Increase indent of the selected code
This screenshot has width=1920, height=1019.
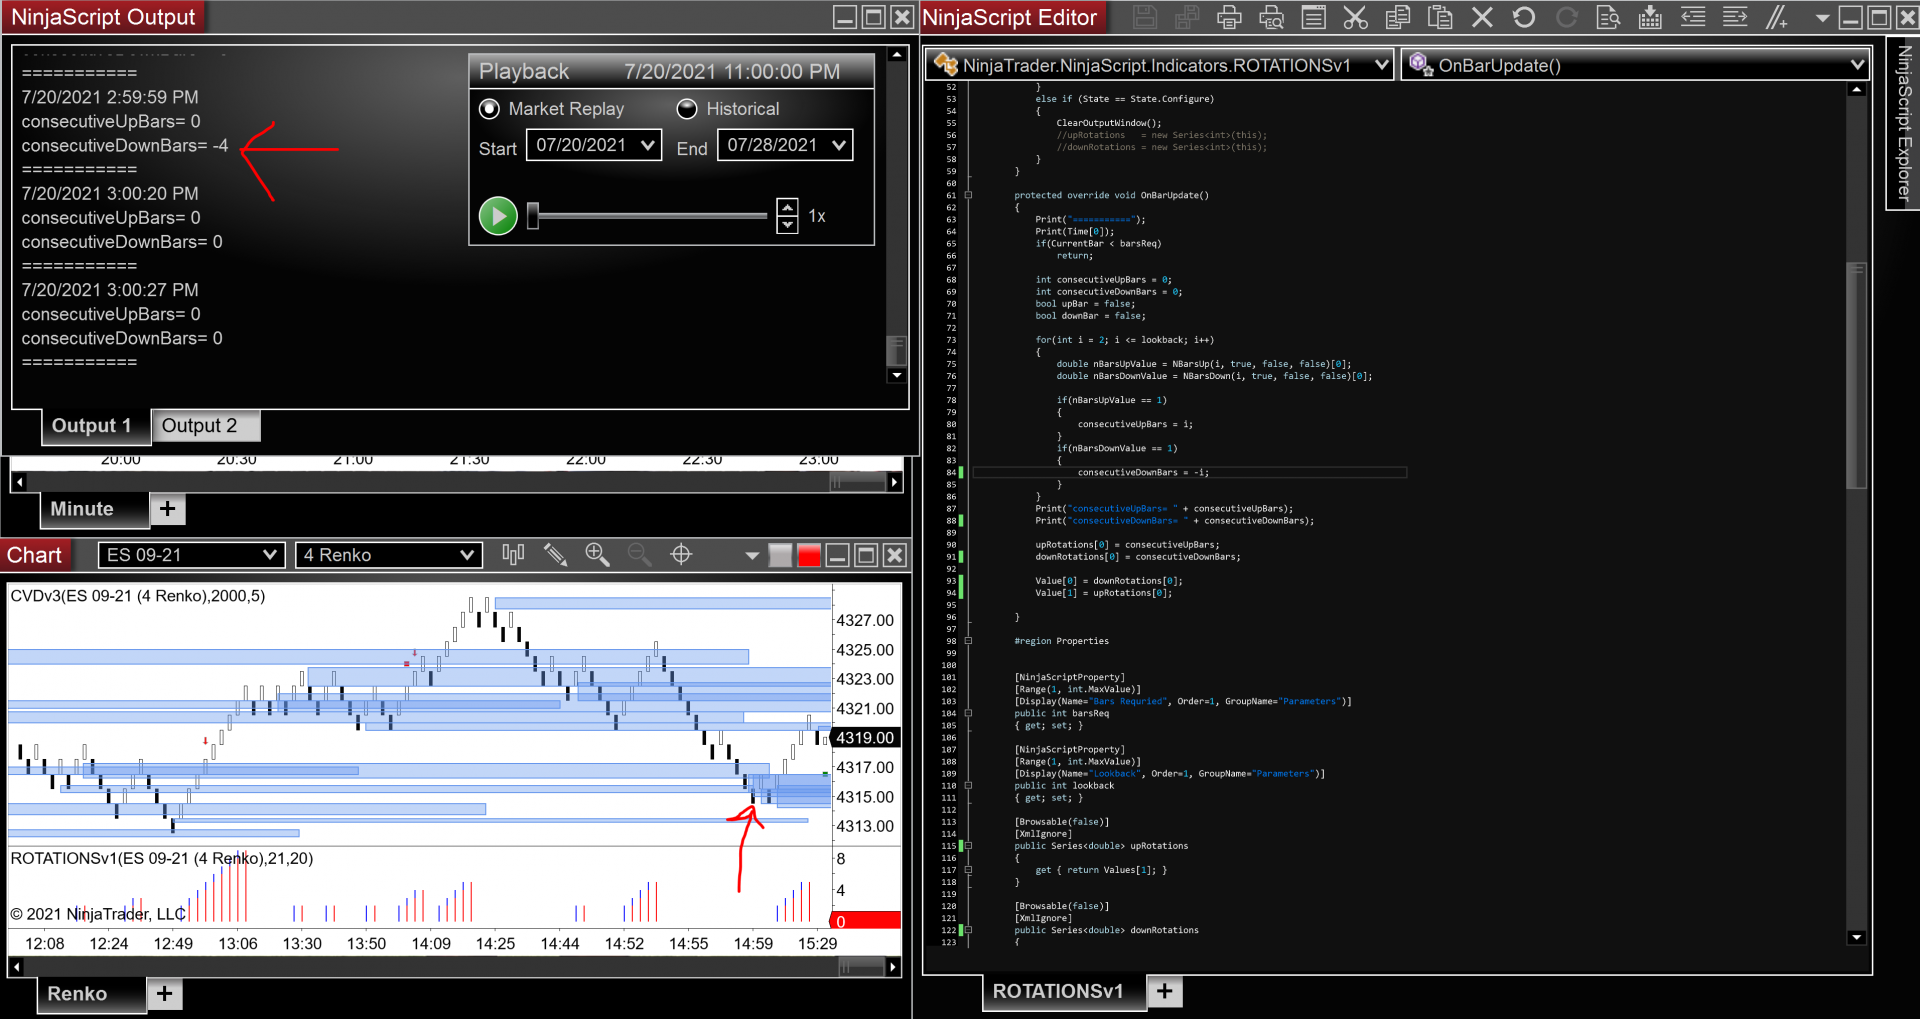tap(1735, 17)
